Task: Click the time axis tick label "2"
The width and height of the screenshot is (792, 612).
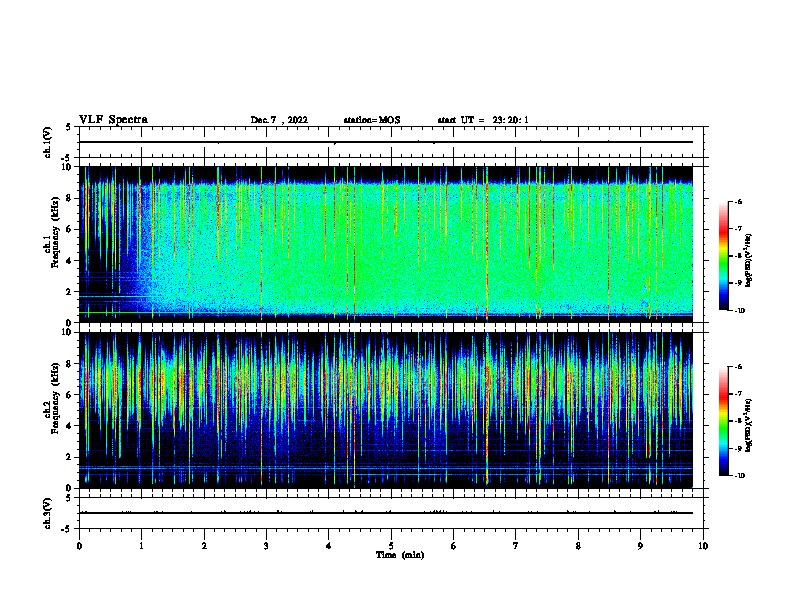Action: coord(204,546)
